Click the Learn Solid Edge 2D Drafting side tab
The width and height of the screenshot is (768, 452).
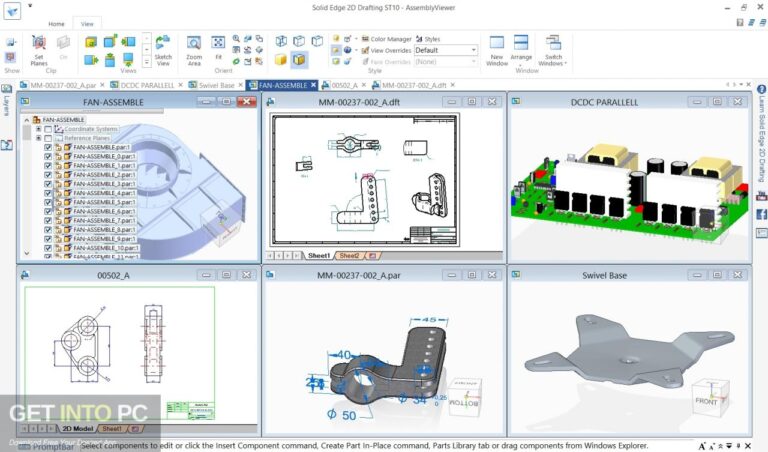click(762, 139)
